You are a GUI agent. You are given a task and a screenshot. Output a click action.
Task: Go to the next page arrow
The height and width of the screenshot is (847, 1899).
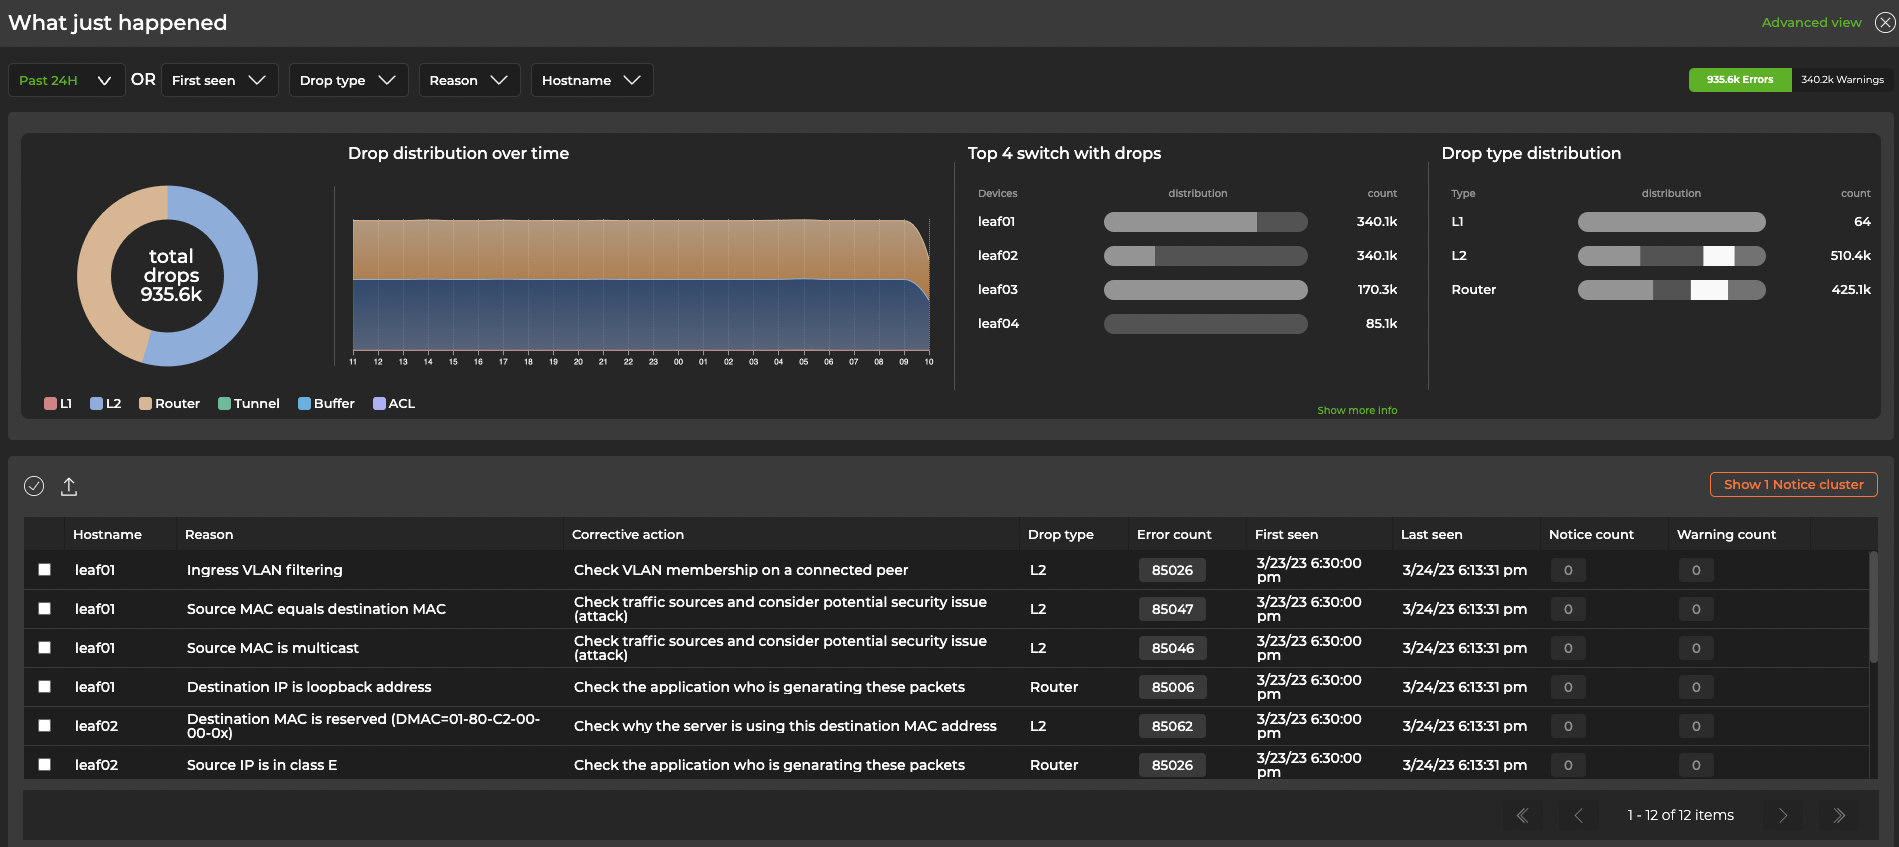[x=1782, y=815]
